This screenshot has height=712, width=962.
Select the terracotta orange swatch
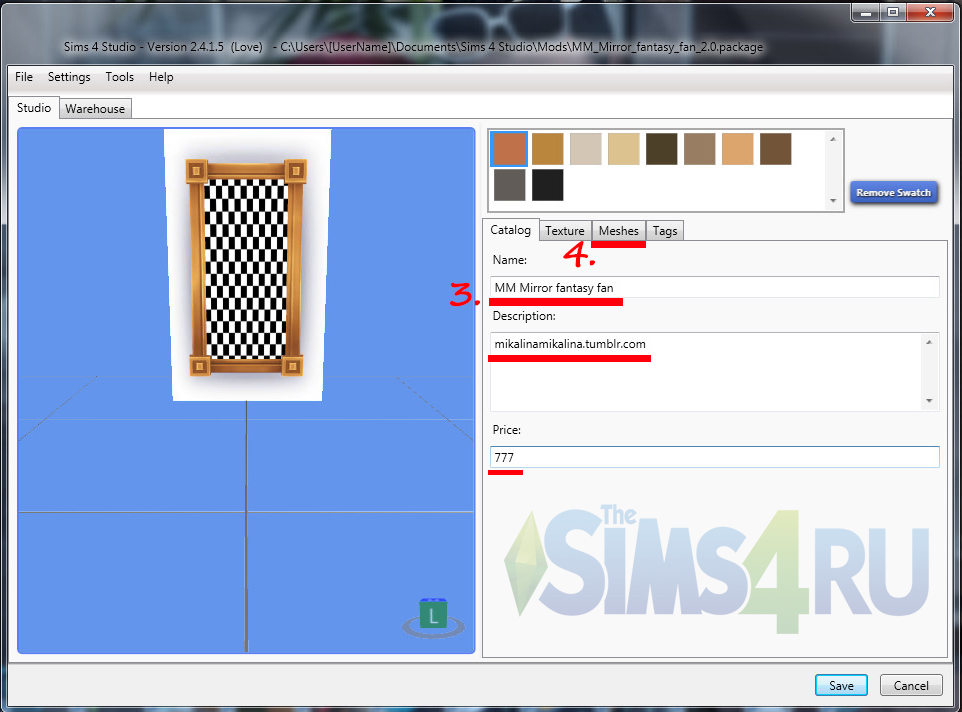(509, 149)
